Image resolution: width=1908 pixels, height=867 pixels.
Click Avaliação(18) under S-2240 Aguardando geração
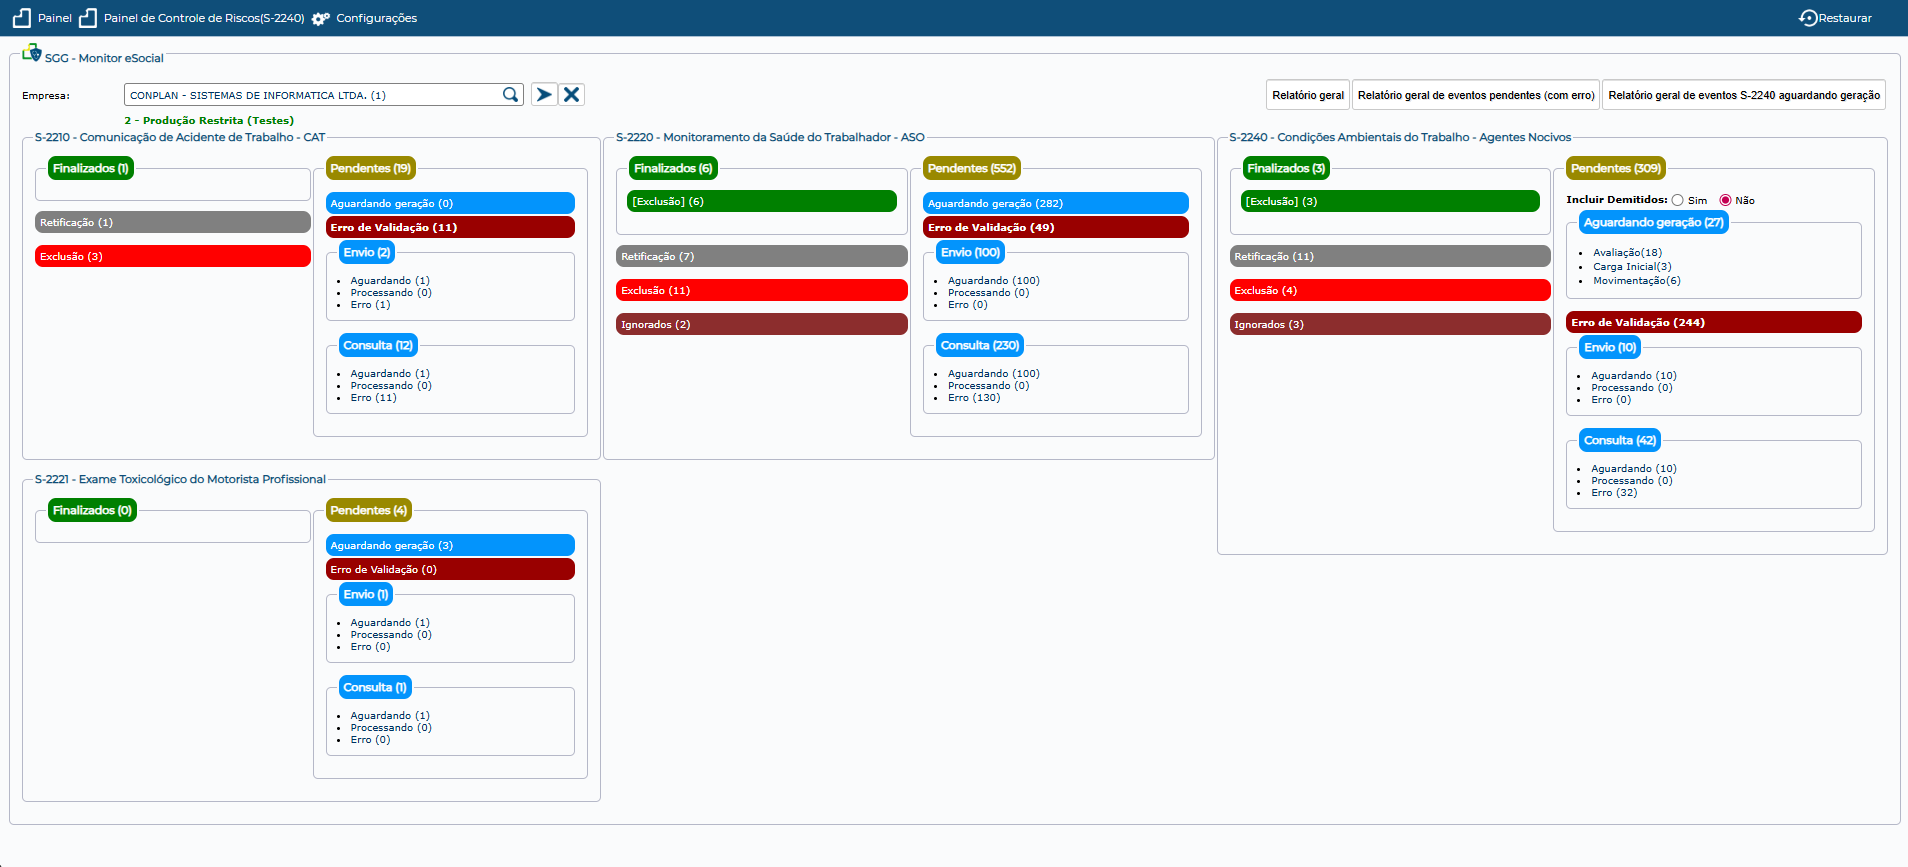click(x=1627, y=253)
